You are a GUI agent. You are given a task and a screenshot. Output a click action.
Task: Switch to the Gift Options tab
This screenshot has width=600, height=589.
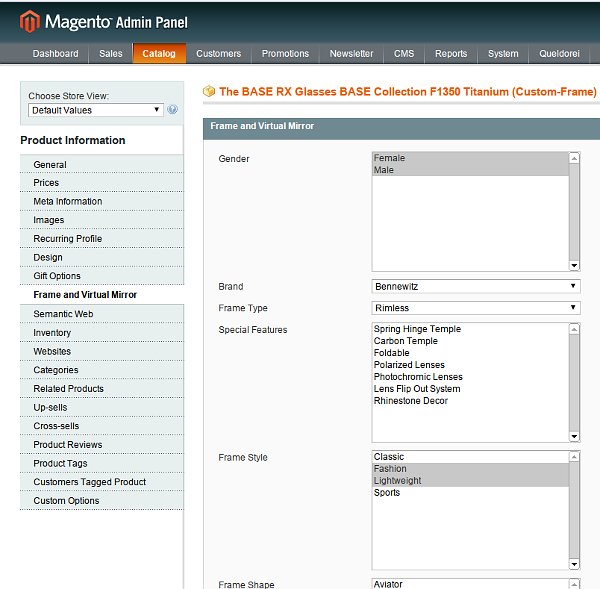[102, 276]
